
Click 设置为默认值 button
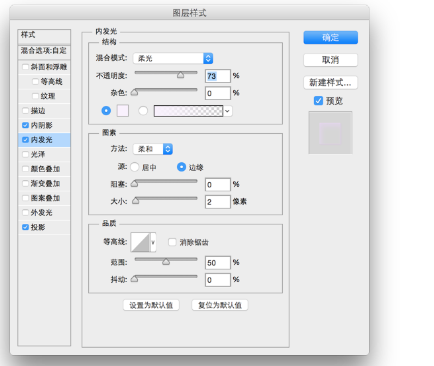[151, 305]
